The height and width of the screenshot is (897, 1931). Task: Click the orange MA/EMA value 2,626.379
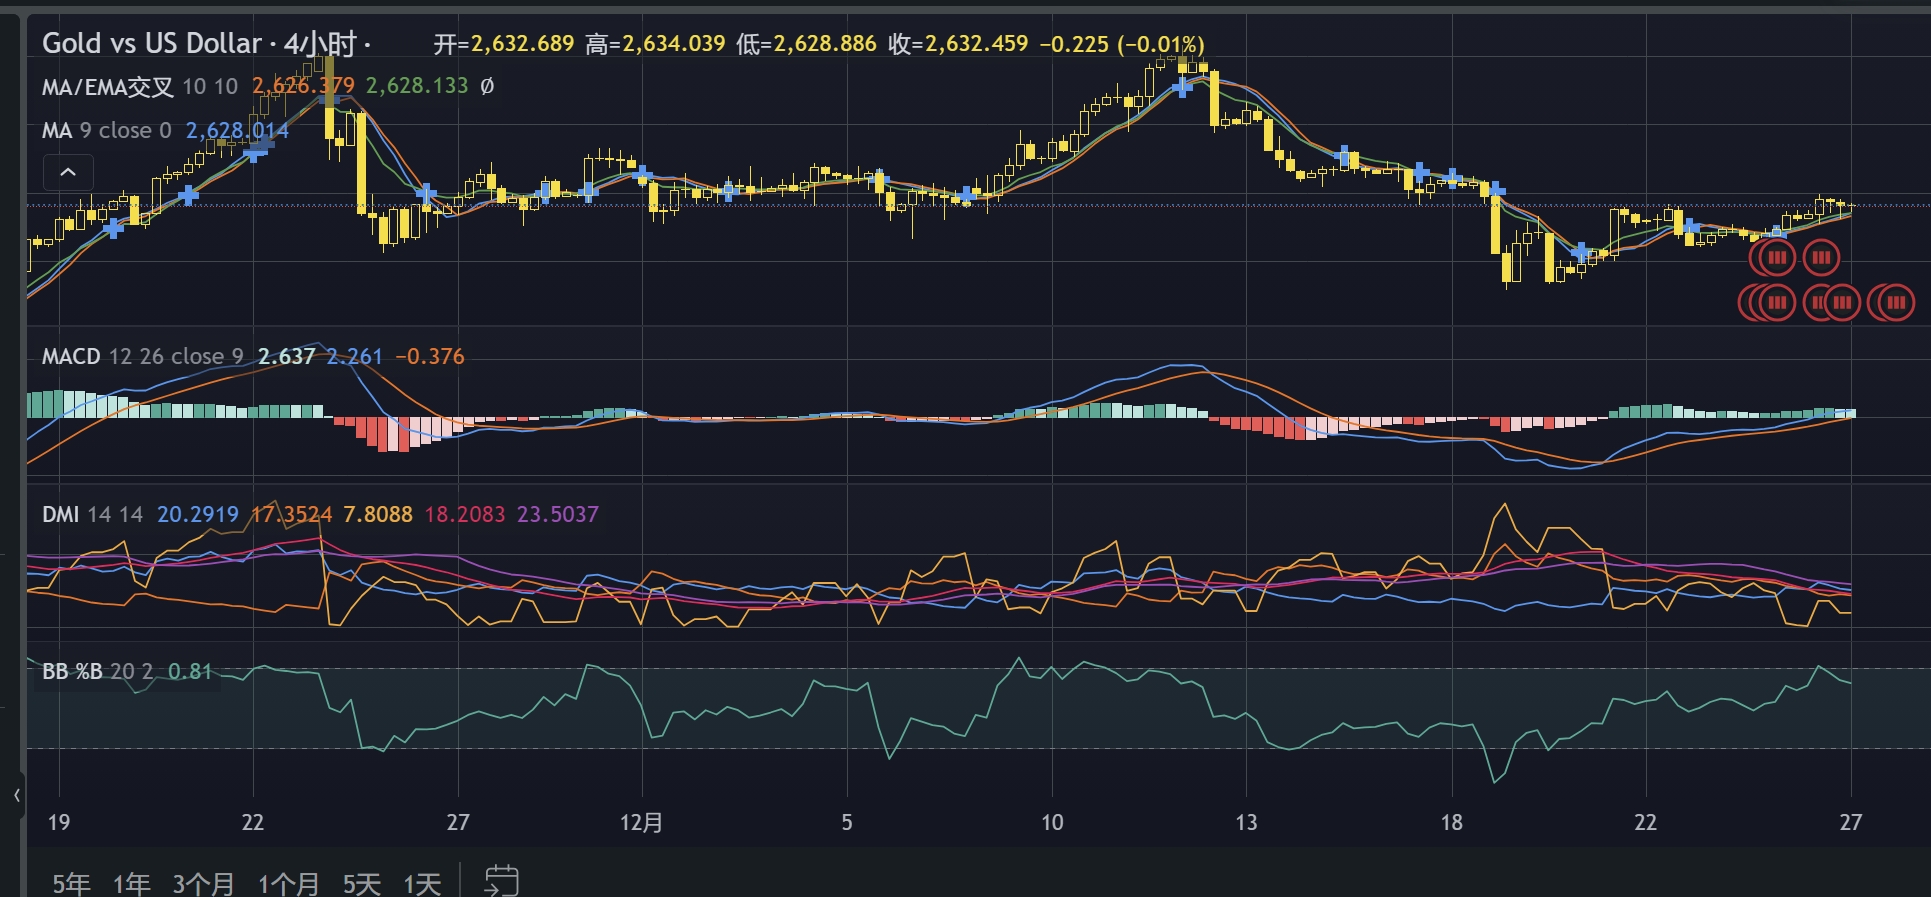pyautogui.click(x=303, y=86)
